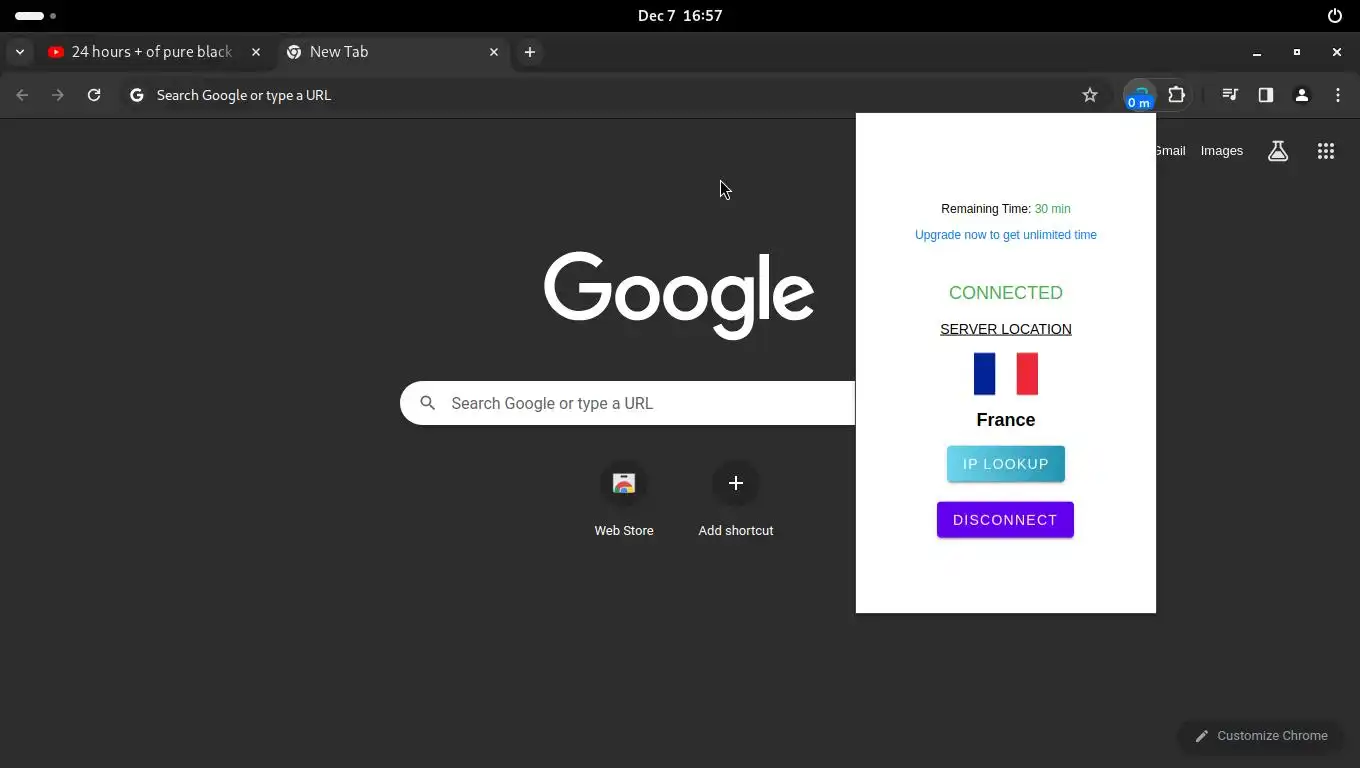1360x768 pixels.
Task: Click the VPN extension icon in toolbar
Action: pos(1139,96)
